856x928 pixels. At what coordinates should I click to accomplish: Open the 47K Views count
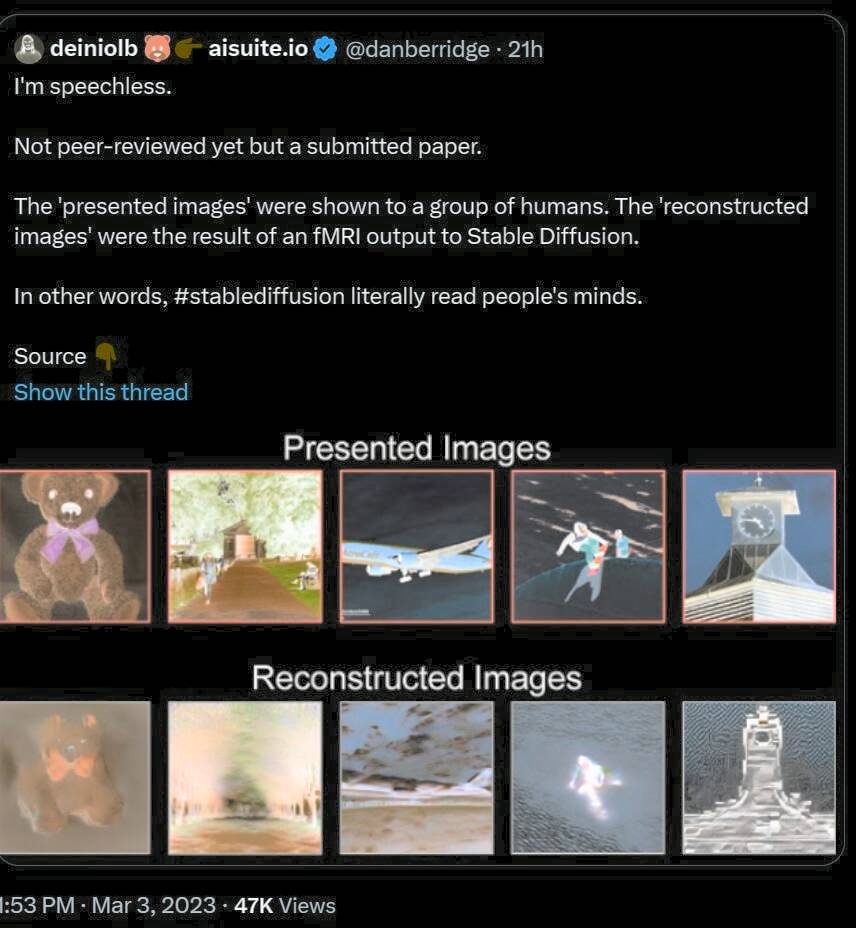pos(285,906)
